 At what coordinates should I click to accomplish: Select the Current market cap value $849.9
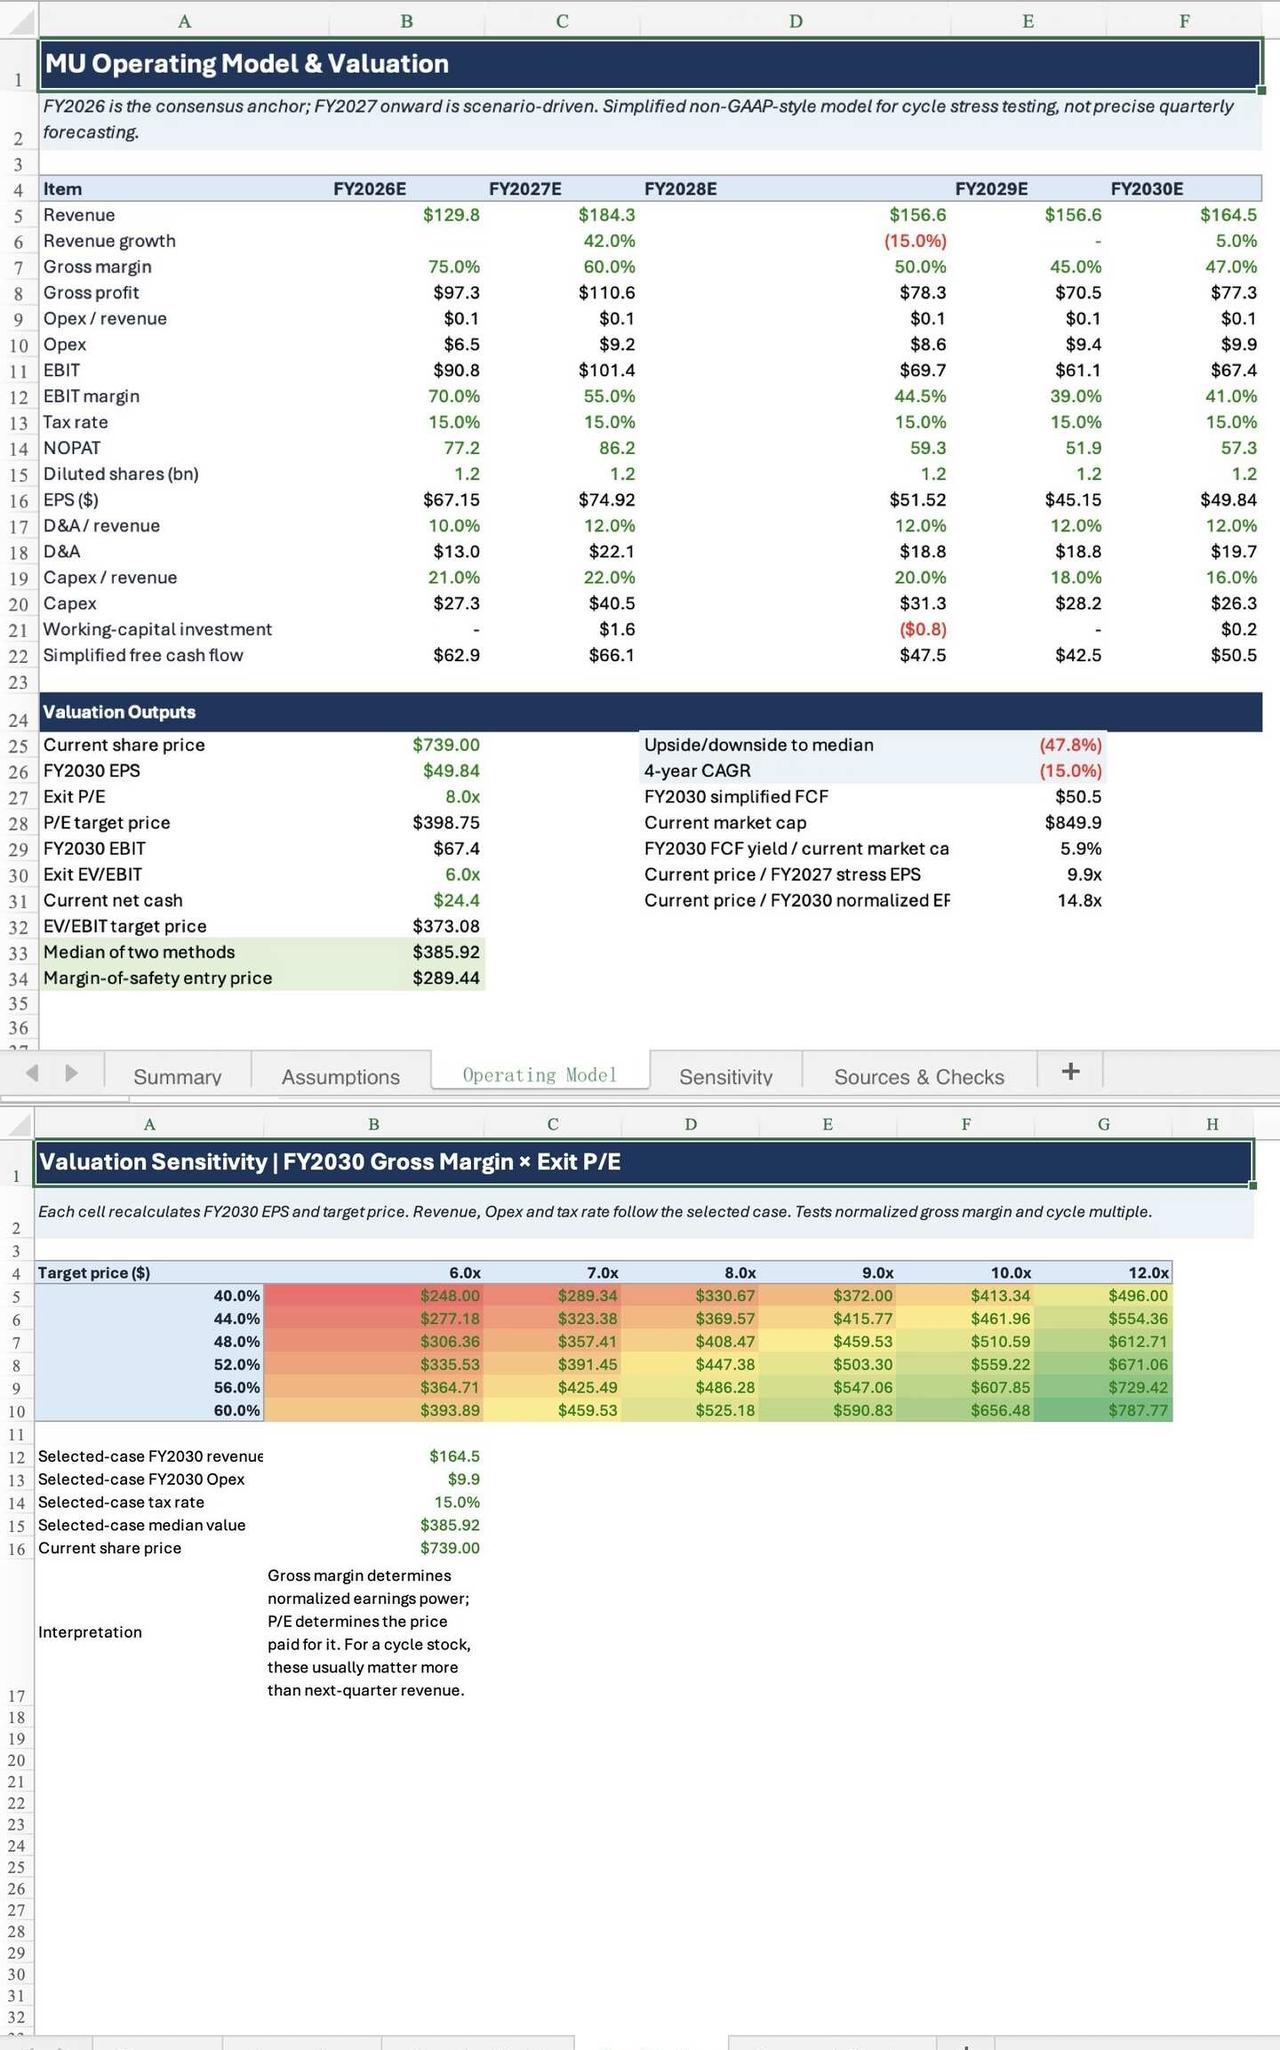(x=1073, y=823)
